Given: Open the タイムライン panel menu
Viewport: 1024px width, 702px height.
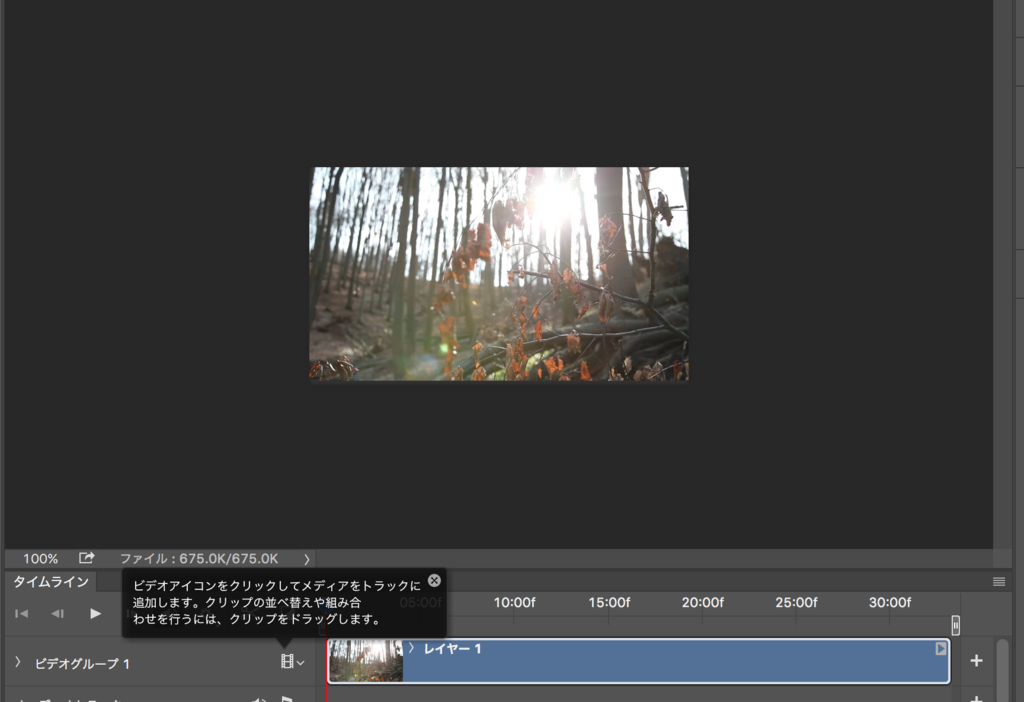Looking at the screenshot, I should coord(999,582).
